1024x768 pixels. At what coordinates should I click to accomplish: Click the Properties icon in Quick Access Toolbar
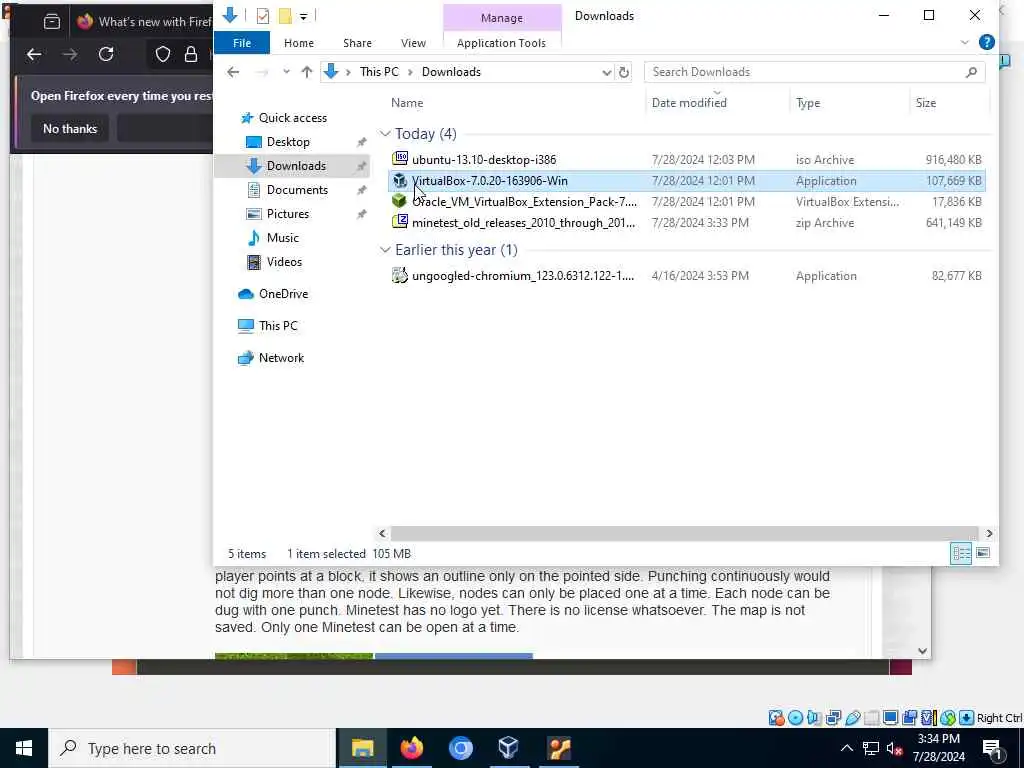point(263,16)
